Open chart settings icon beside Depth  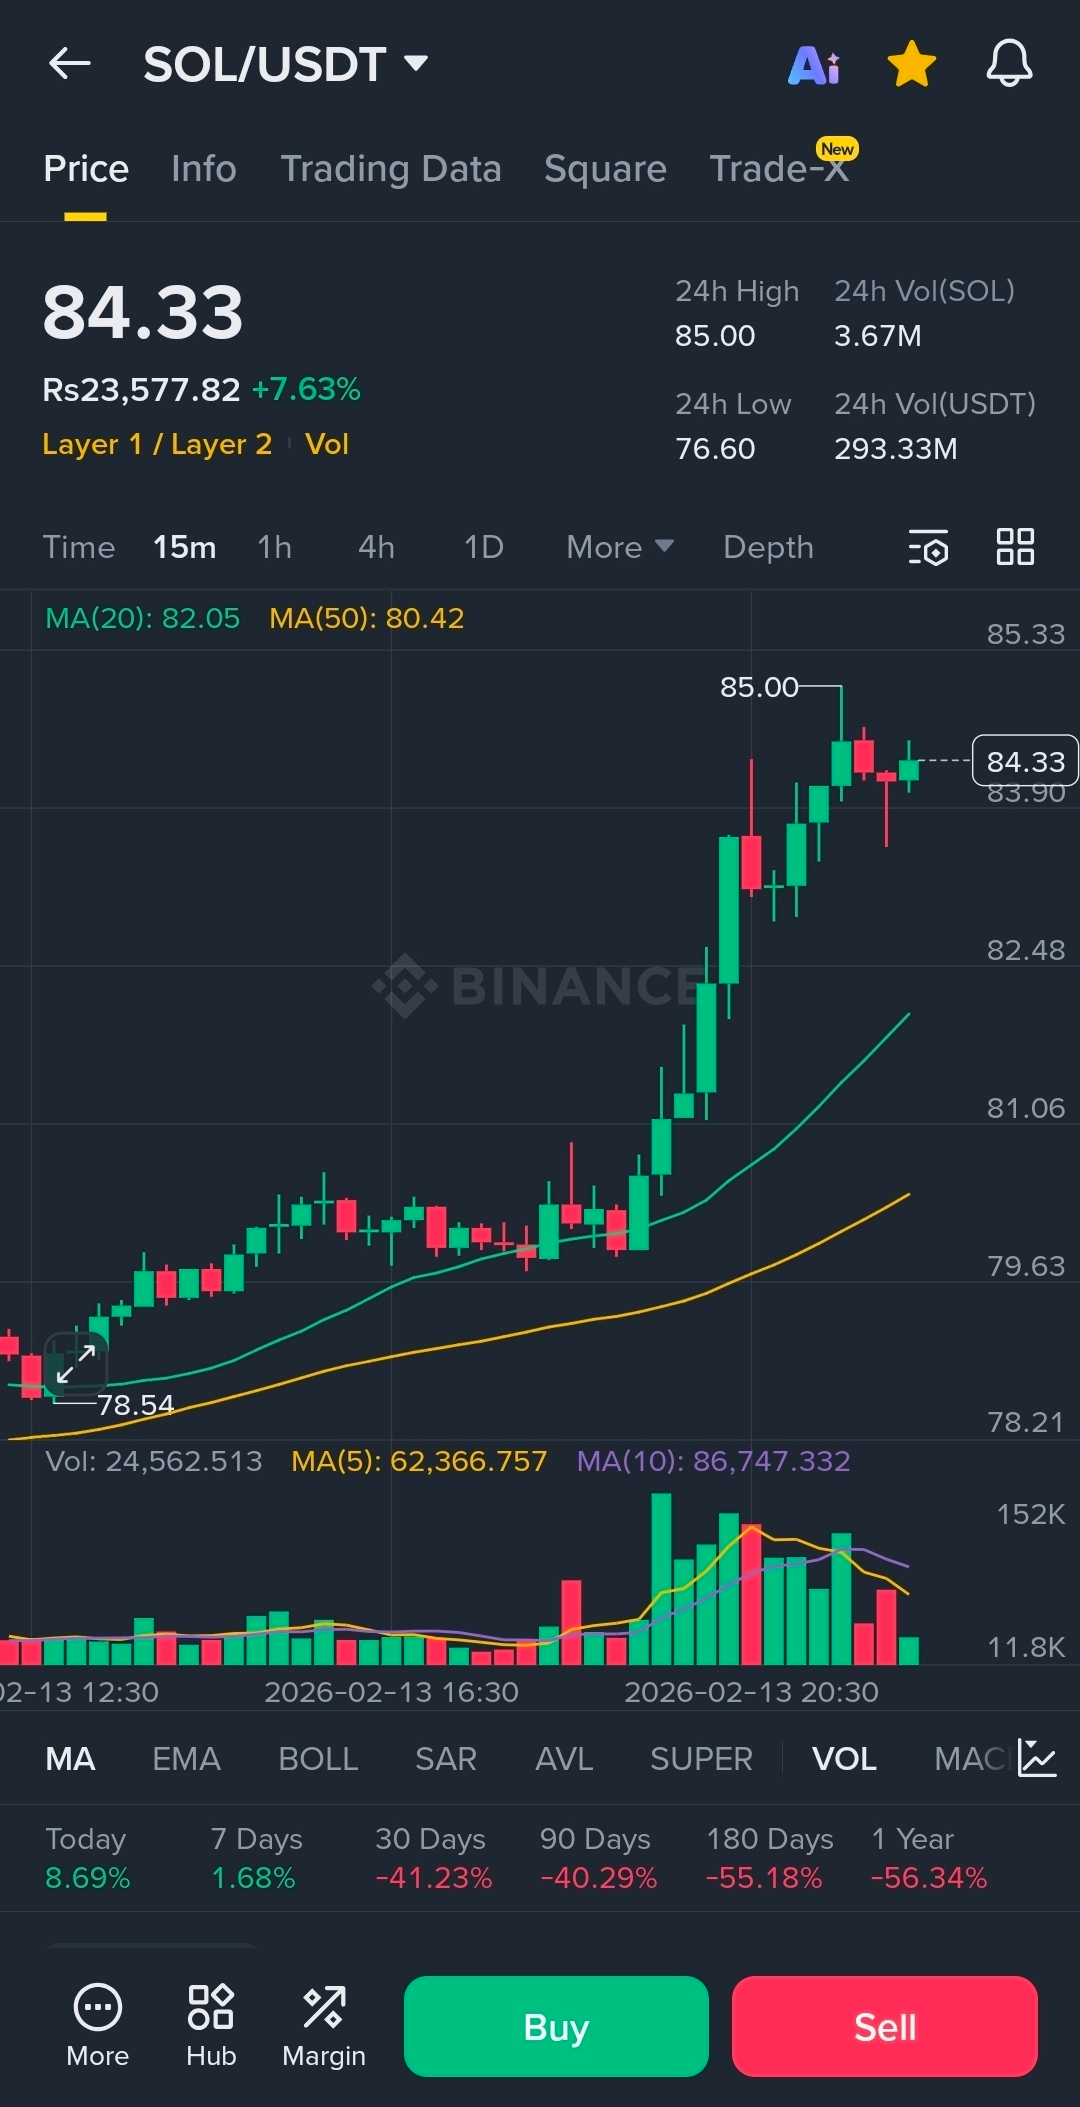click(x=928, y=548)
